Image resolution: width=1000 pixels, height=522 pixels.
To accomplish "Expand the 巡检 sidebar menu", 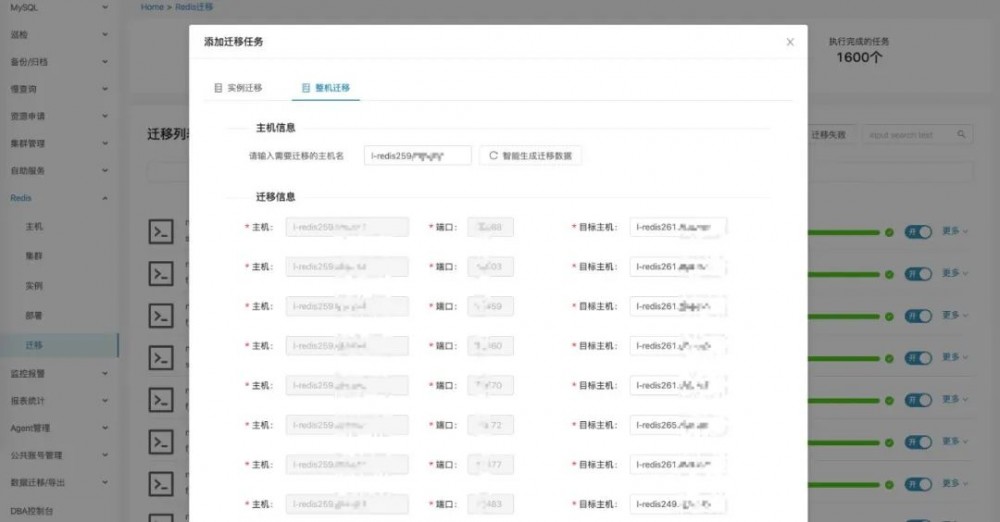I will pos(59,34).
